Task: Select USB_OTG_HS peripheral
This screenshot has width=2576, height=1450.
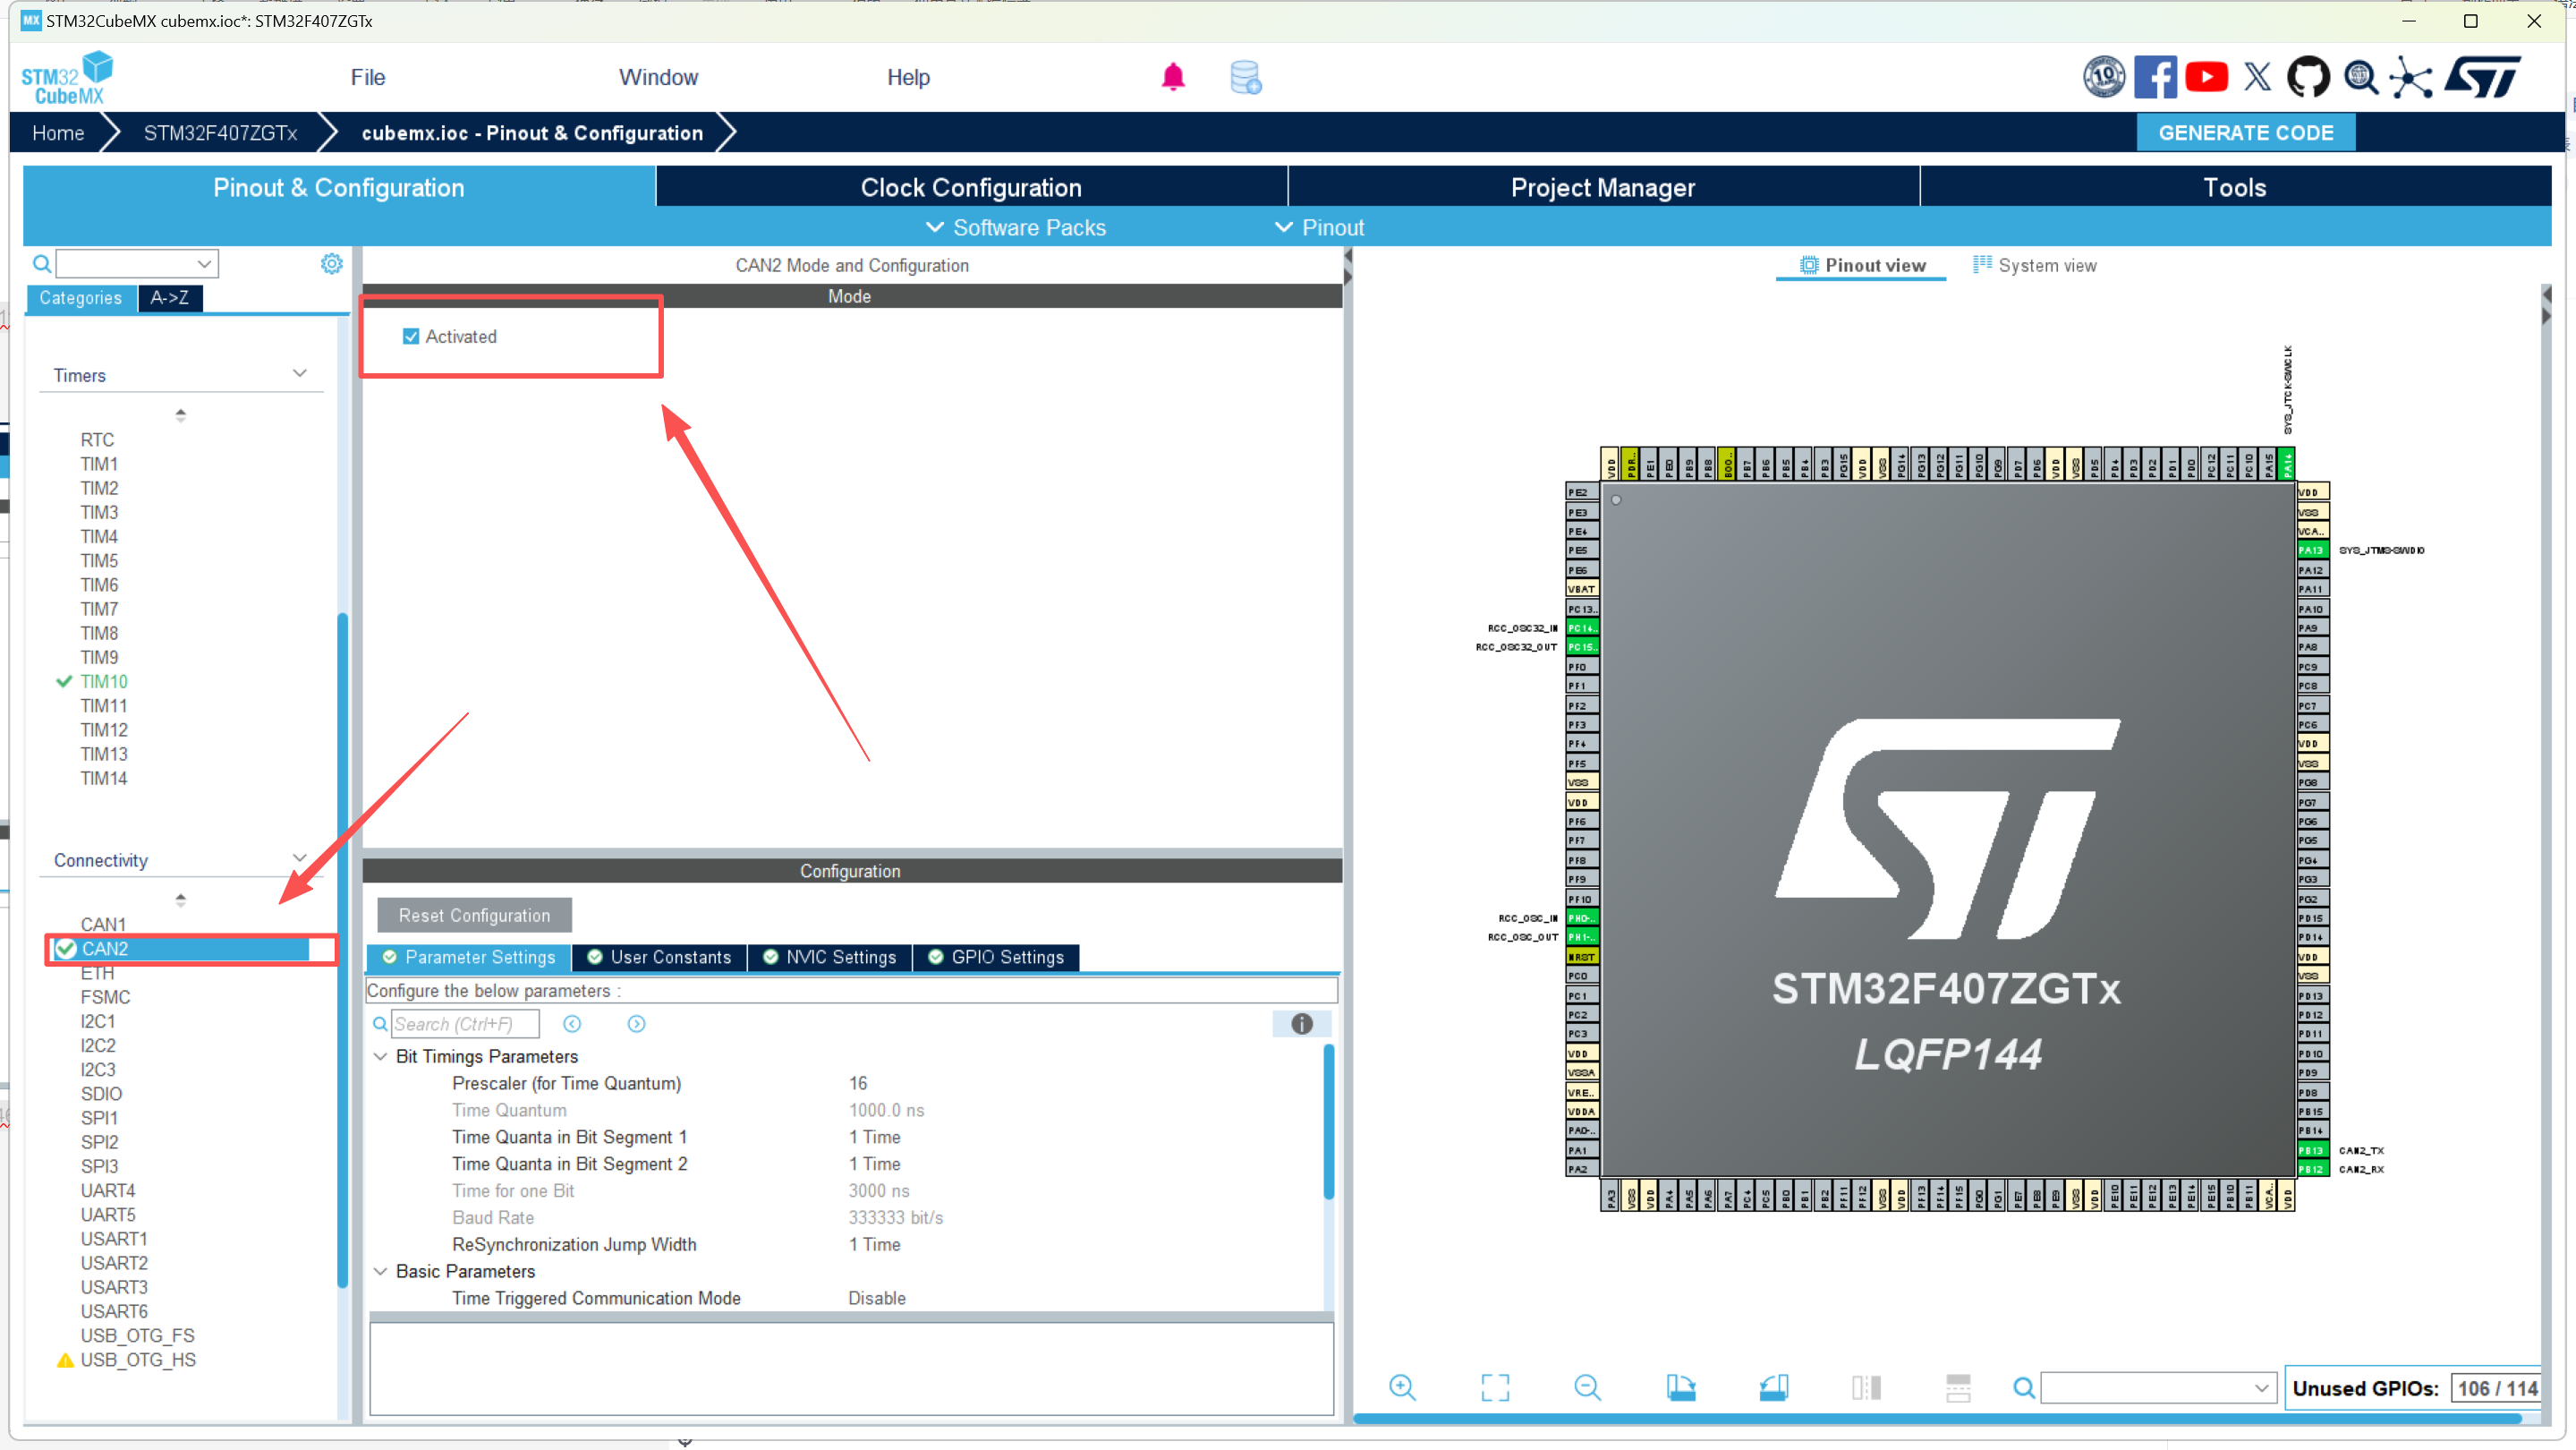Action: tap(138, 1359)
